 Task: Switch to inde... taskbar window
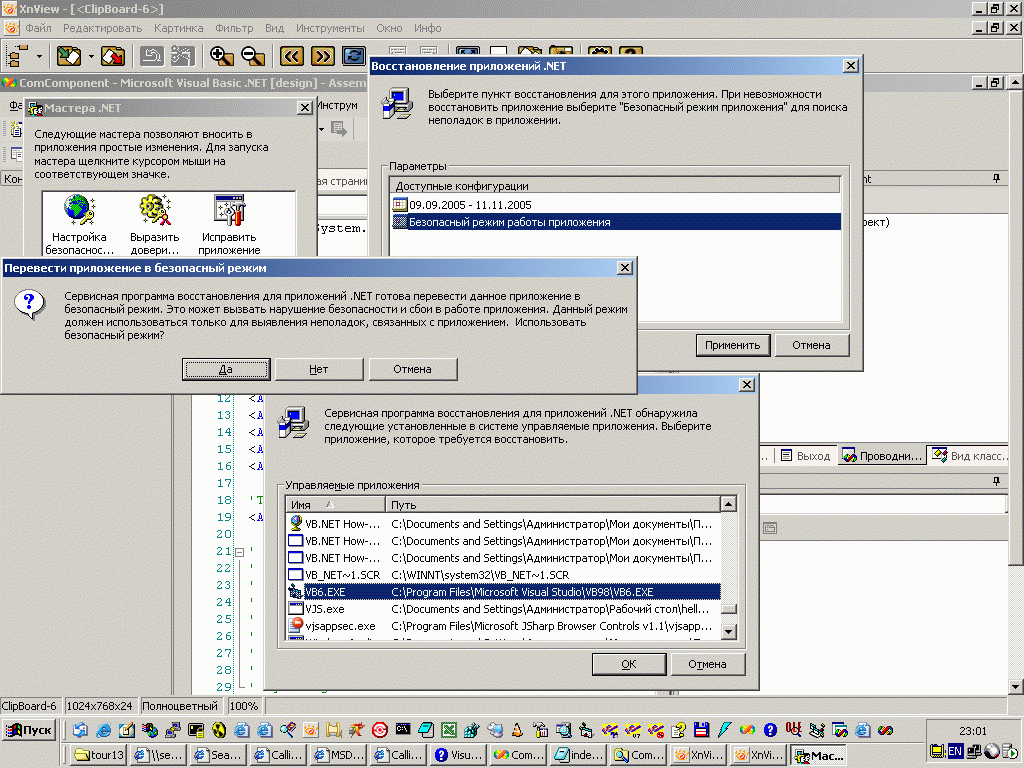coord(580,755)
